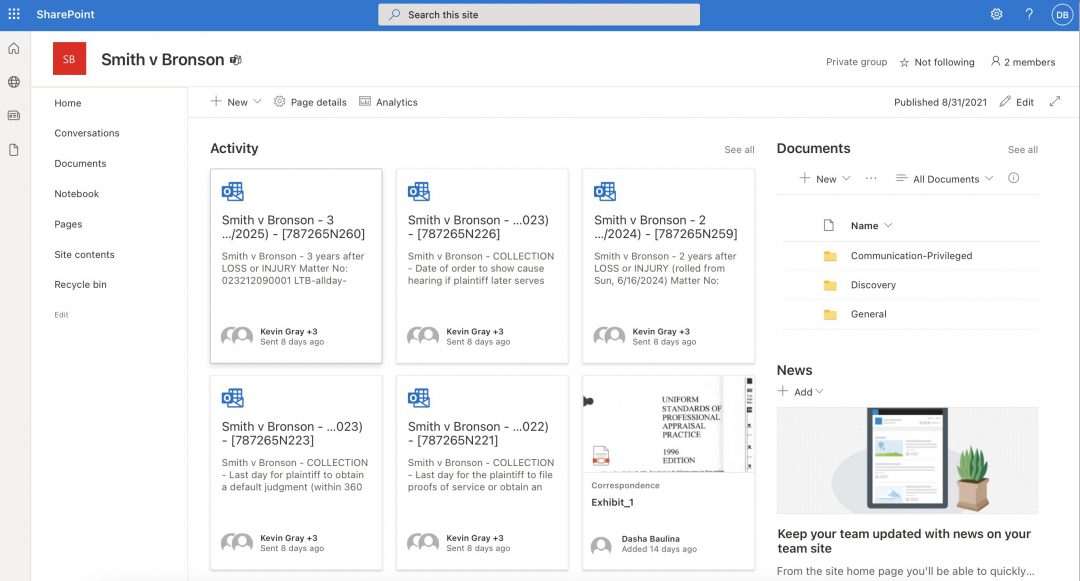Open the All Documents view dropdown
The height and width of the screenshot is (581, 1080).
[944, 178]
